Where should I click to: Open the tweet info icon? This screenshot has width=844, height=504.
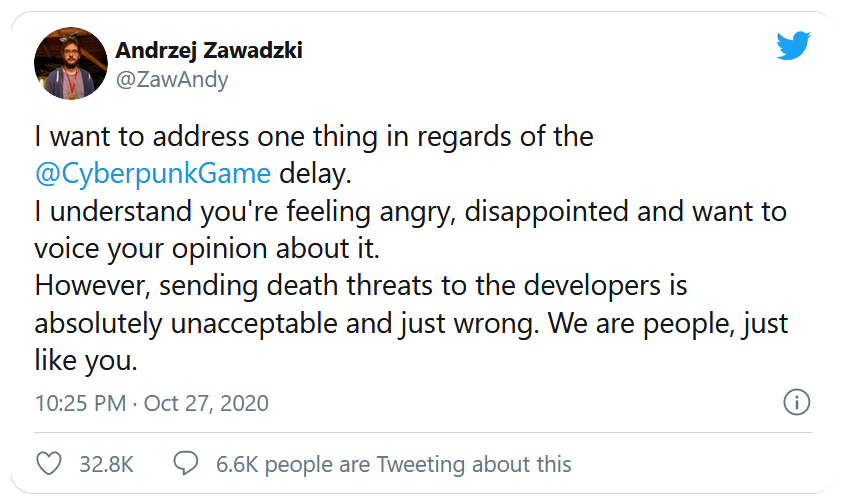coord(795,402)
